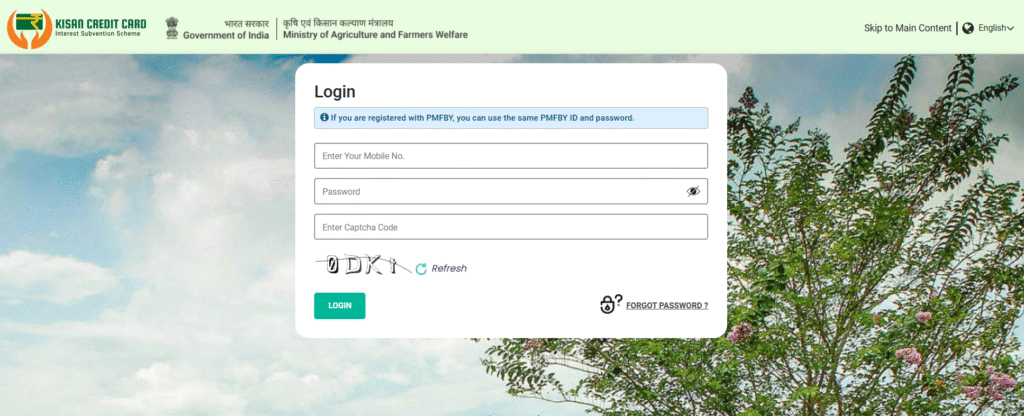This screenshot has height=416, width=1024.
Task: Click the Government of India emblem
Action: pos(172,28)
